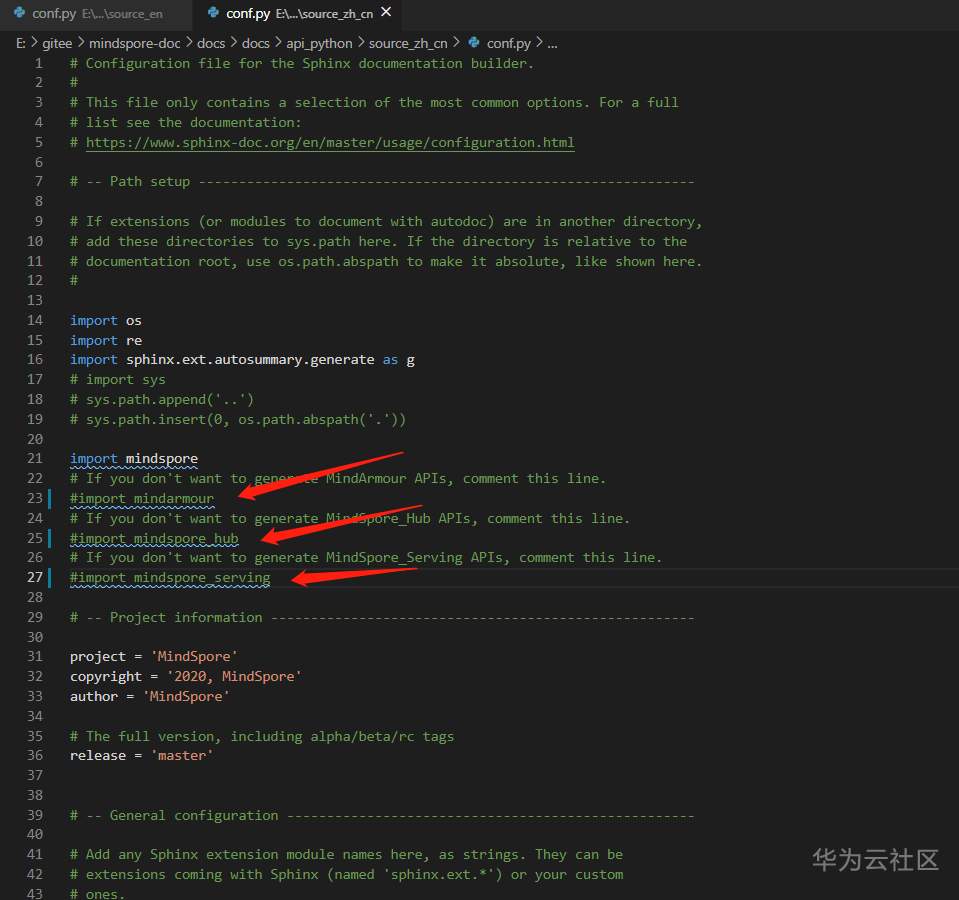Image resolution: width=959 pixels, height=900 pixels.
Task: Open the sphinx-doc.org configuration link
Action: [330, 142]
